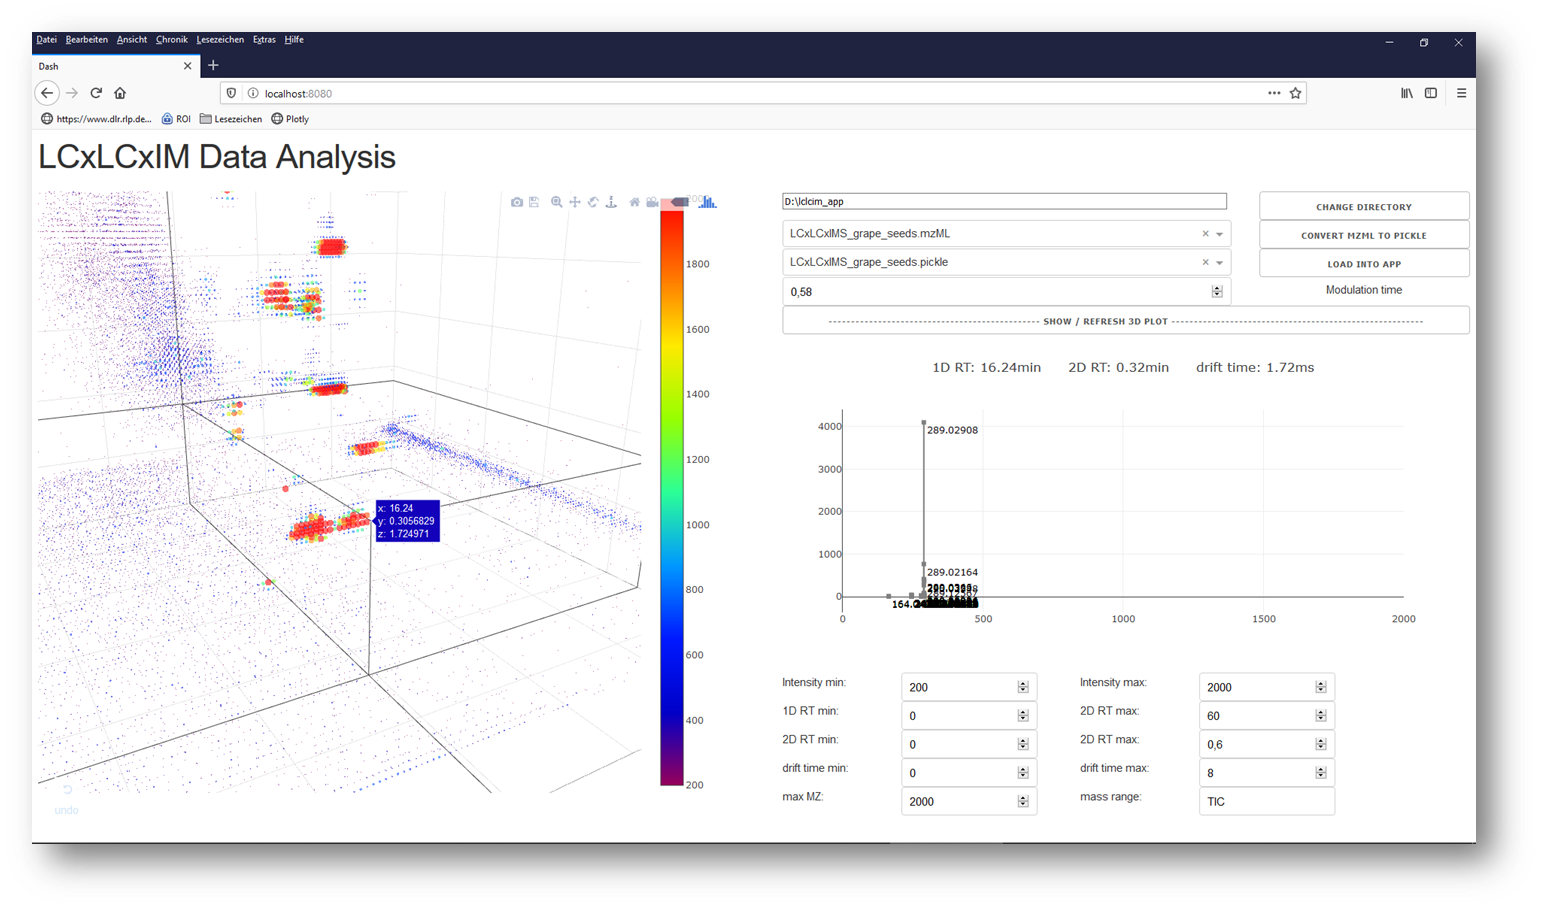Activate the pan tool for the 3D plot
The image size is (1541, 909).
pyautogui.click(x=575, y=202)
